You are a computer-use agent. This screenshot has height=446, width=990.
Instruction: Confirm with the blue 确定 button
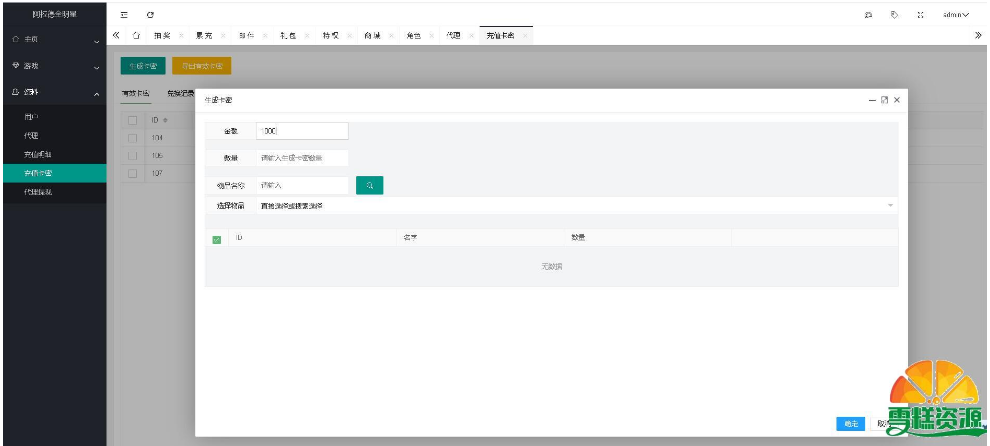(850, 424)
